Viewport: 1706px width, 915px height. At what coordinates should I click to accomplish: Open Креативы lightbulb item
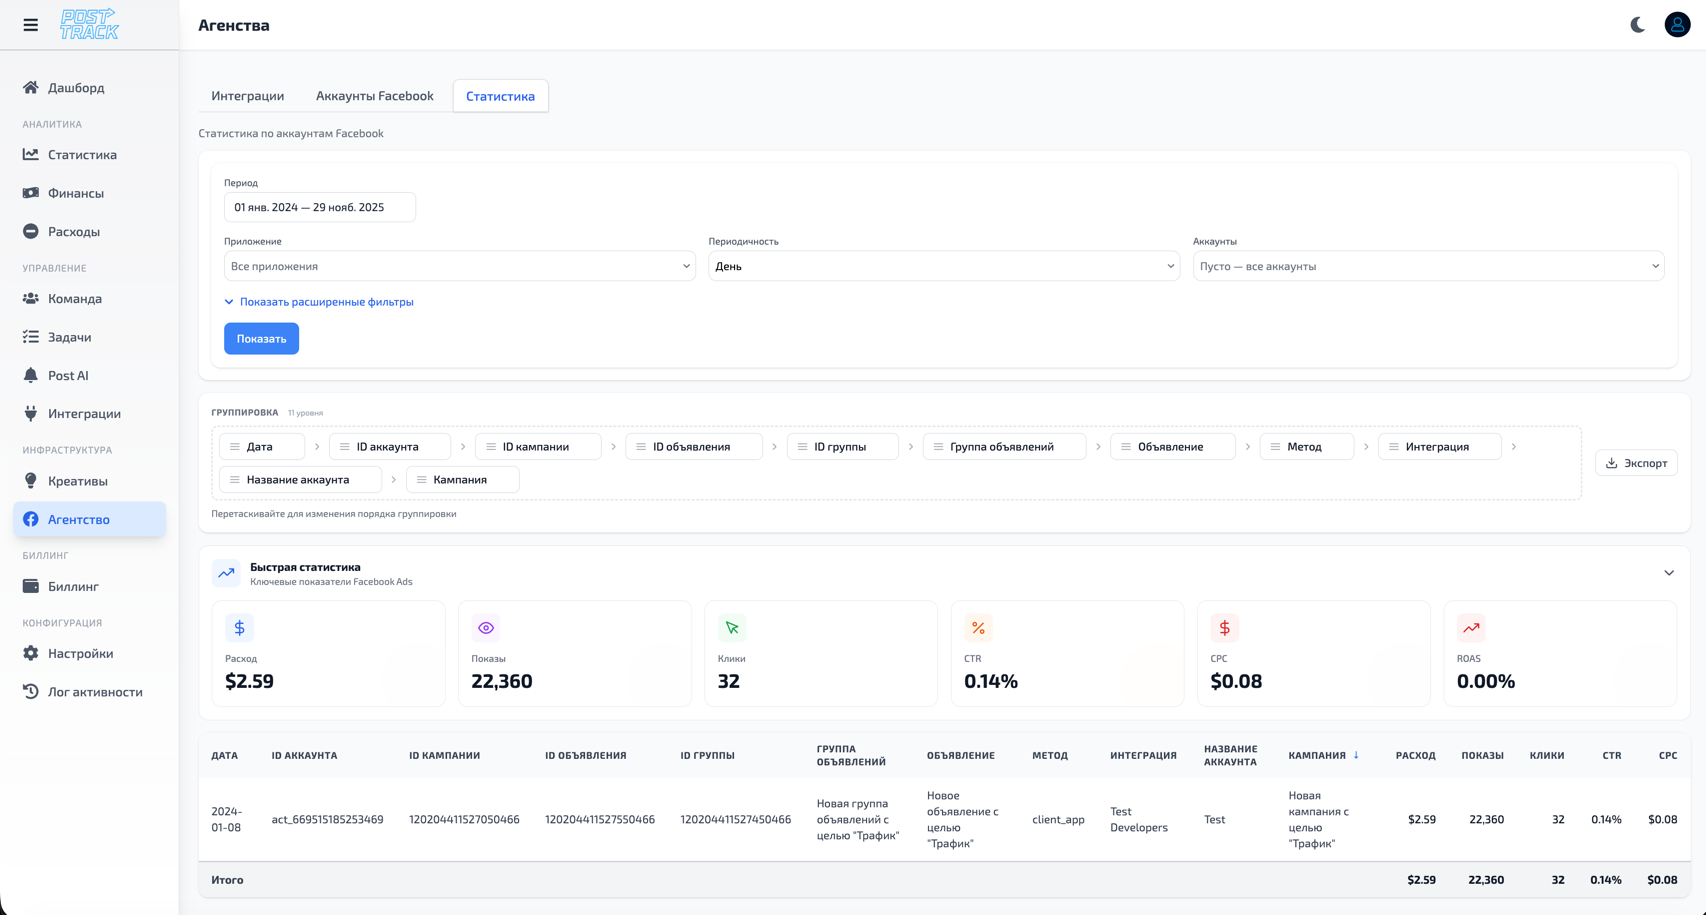(77, 481)
